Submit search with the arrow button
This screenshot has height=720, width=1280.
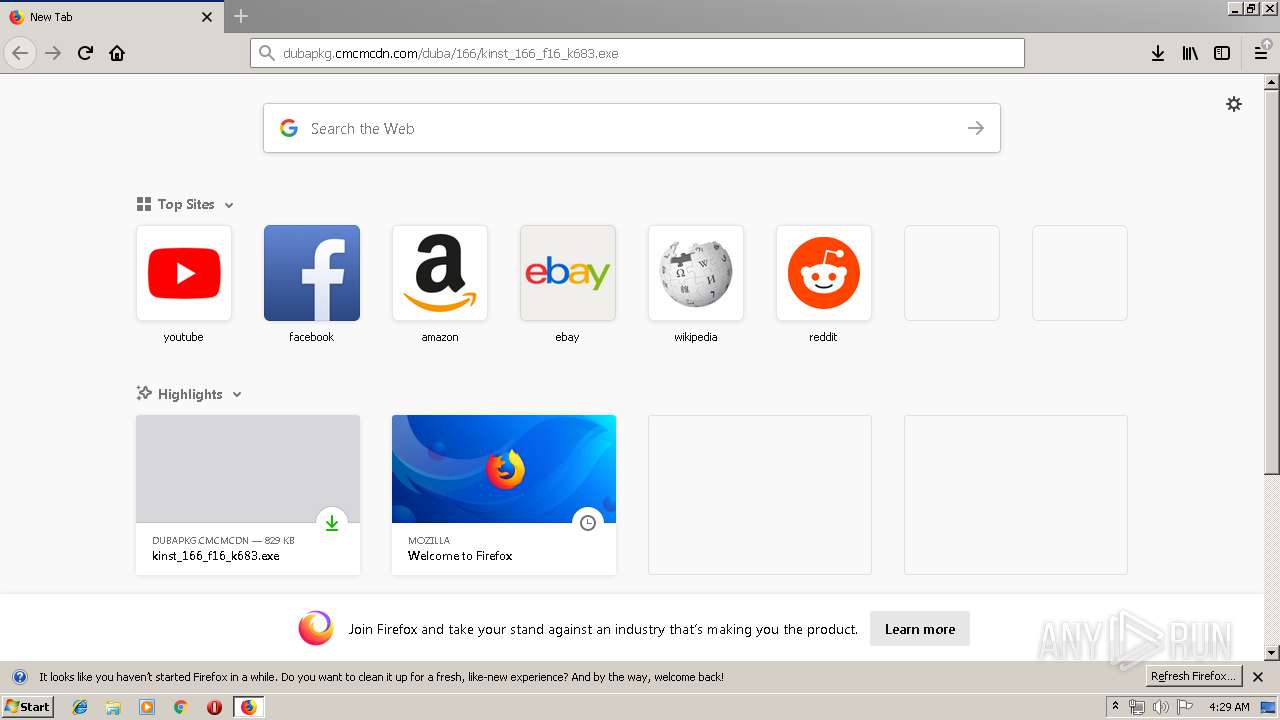click(x=976, y=128)
